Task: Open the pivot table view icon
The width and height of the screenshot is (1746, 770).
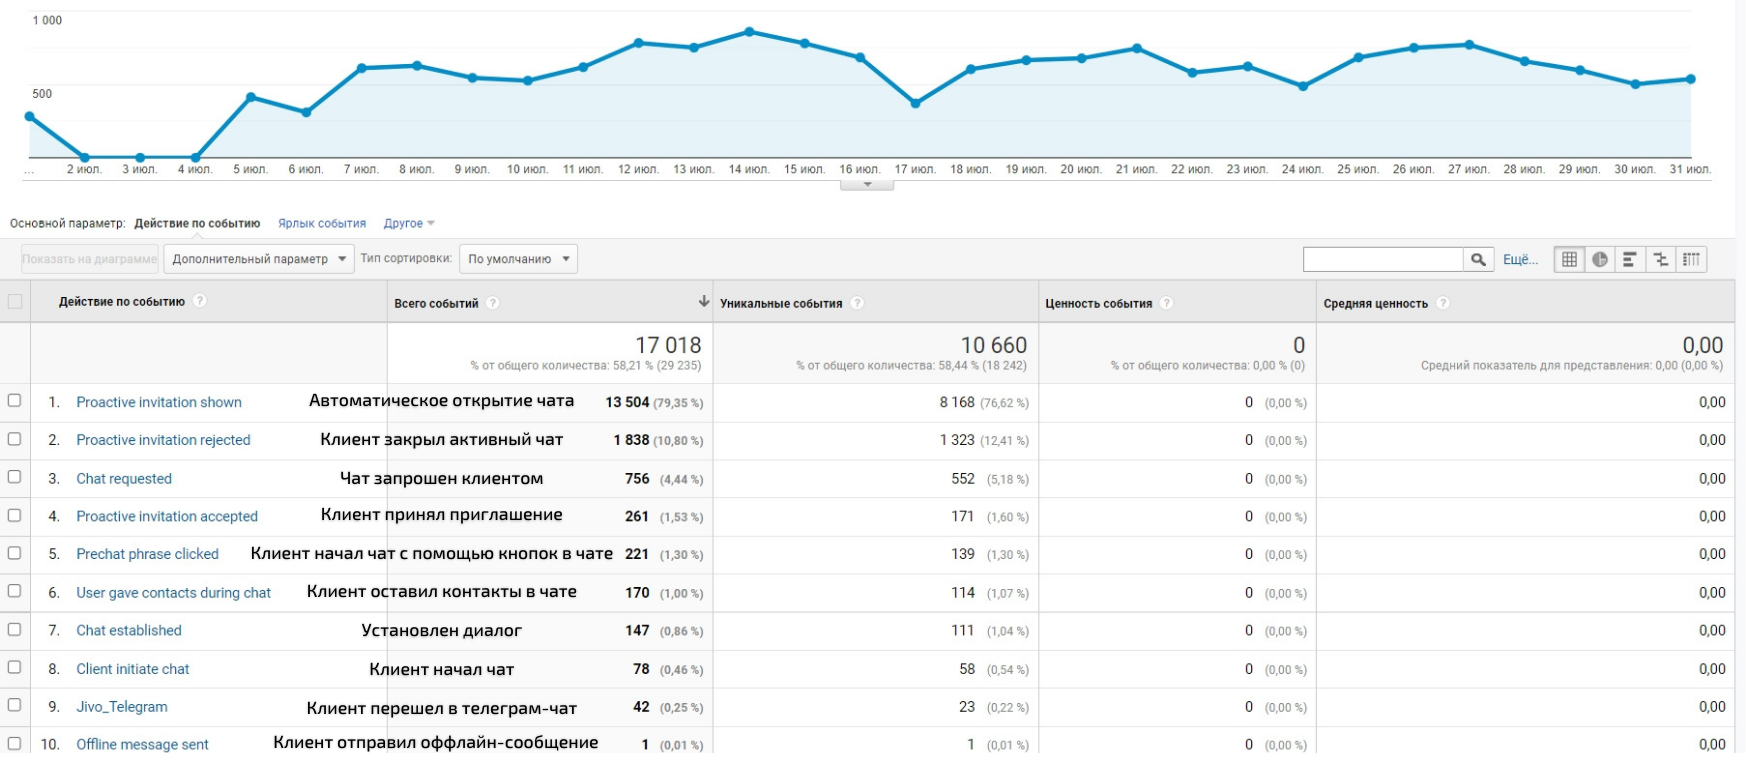Action: click(x=1691, y=260)
